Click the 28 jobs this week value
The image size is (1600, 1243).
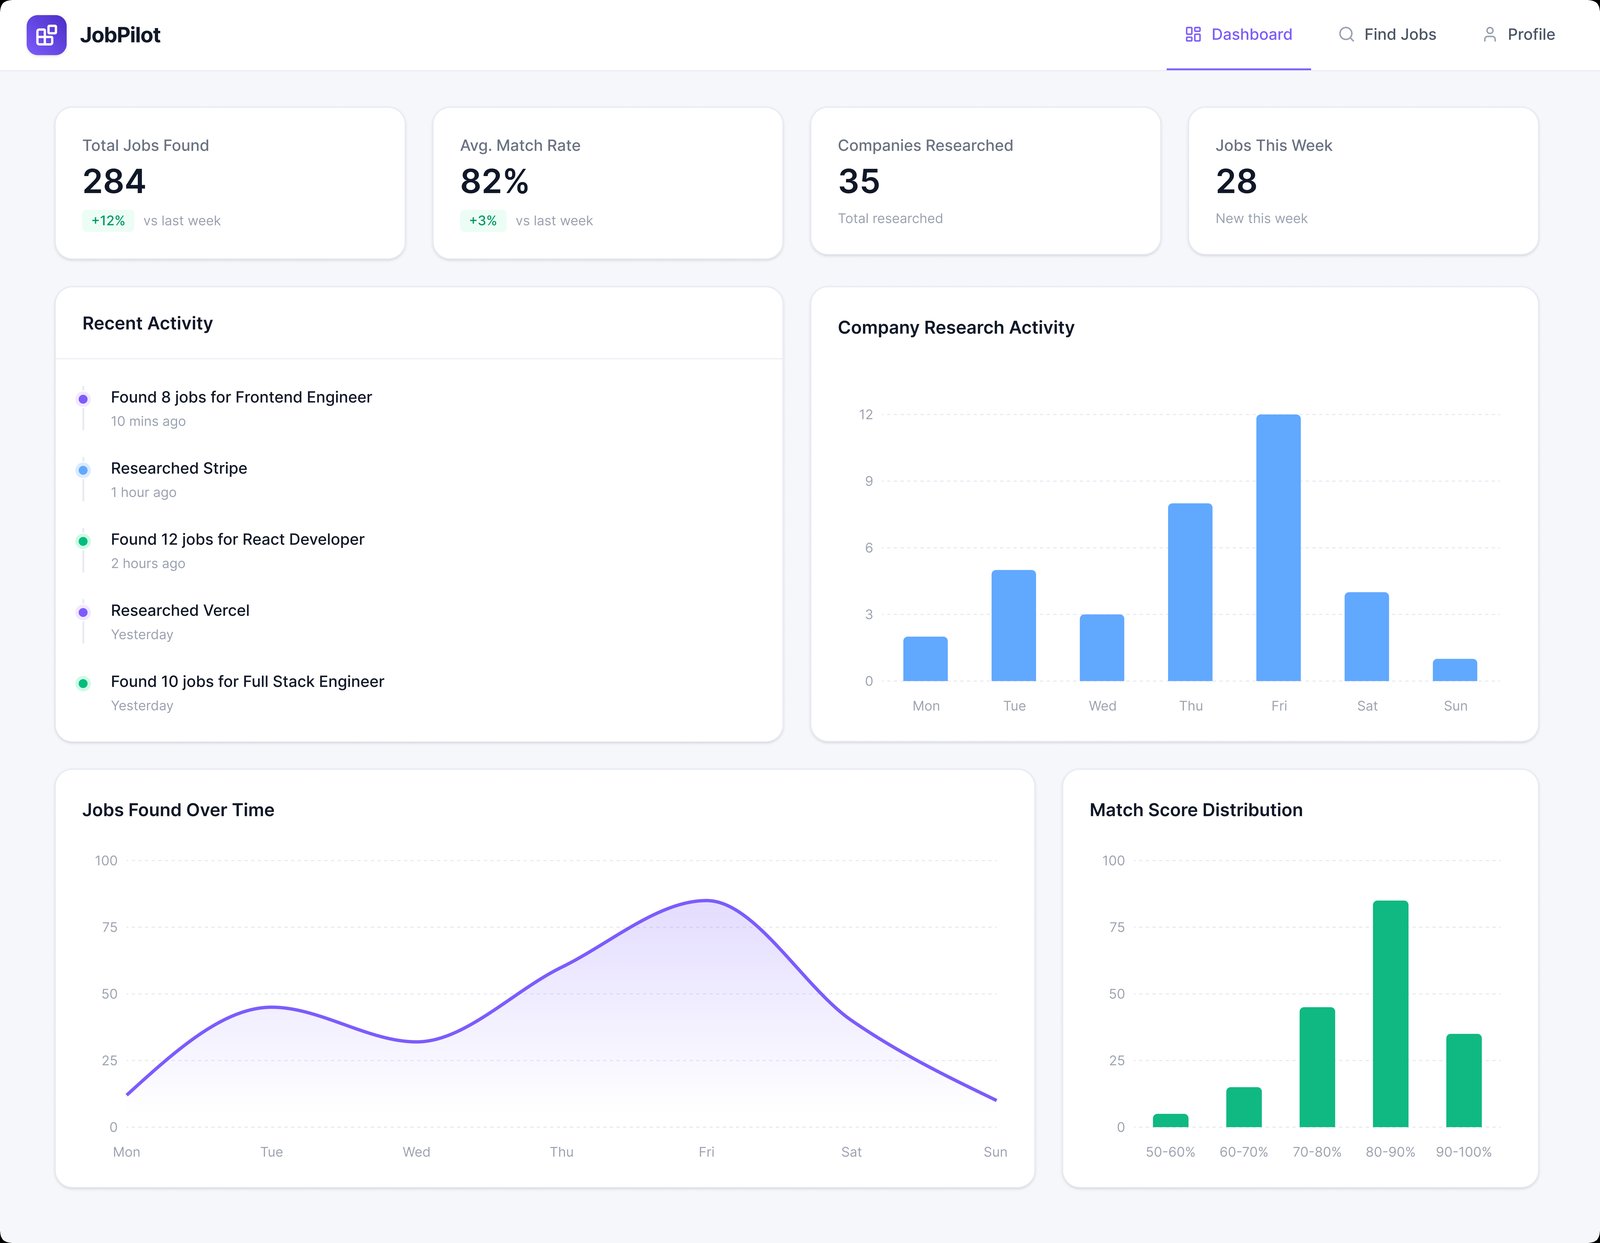tap(1236, 181)
